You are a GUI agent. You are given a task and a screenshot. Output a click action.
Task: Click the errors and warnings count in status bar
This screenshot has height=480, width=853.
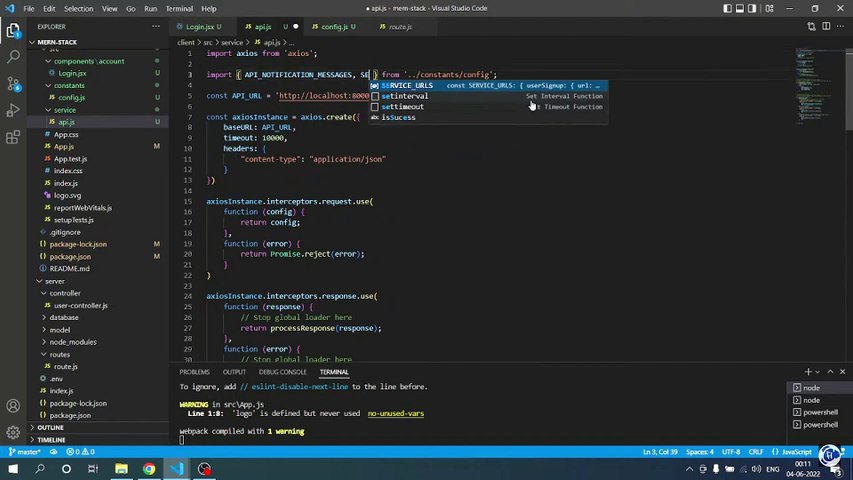[81, 452]
